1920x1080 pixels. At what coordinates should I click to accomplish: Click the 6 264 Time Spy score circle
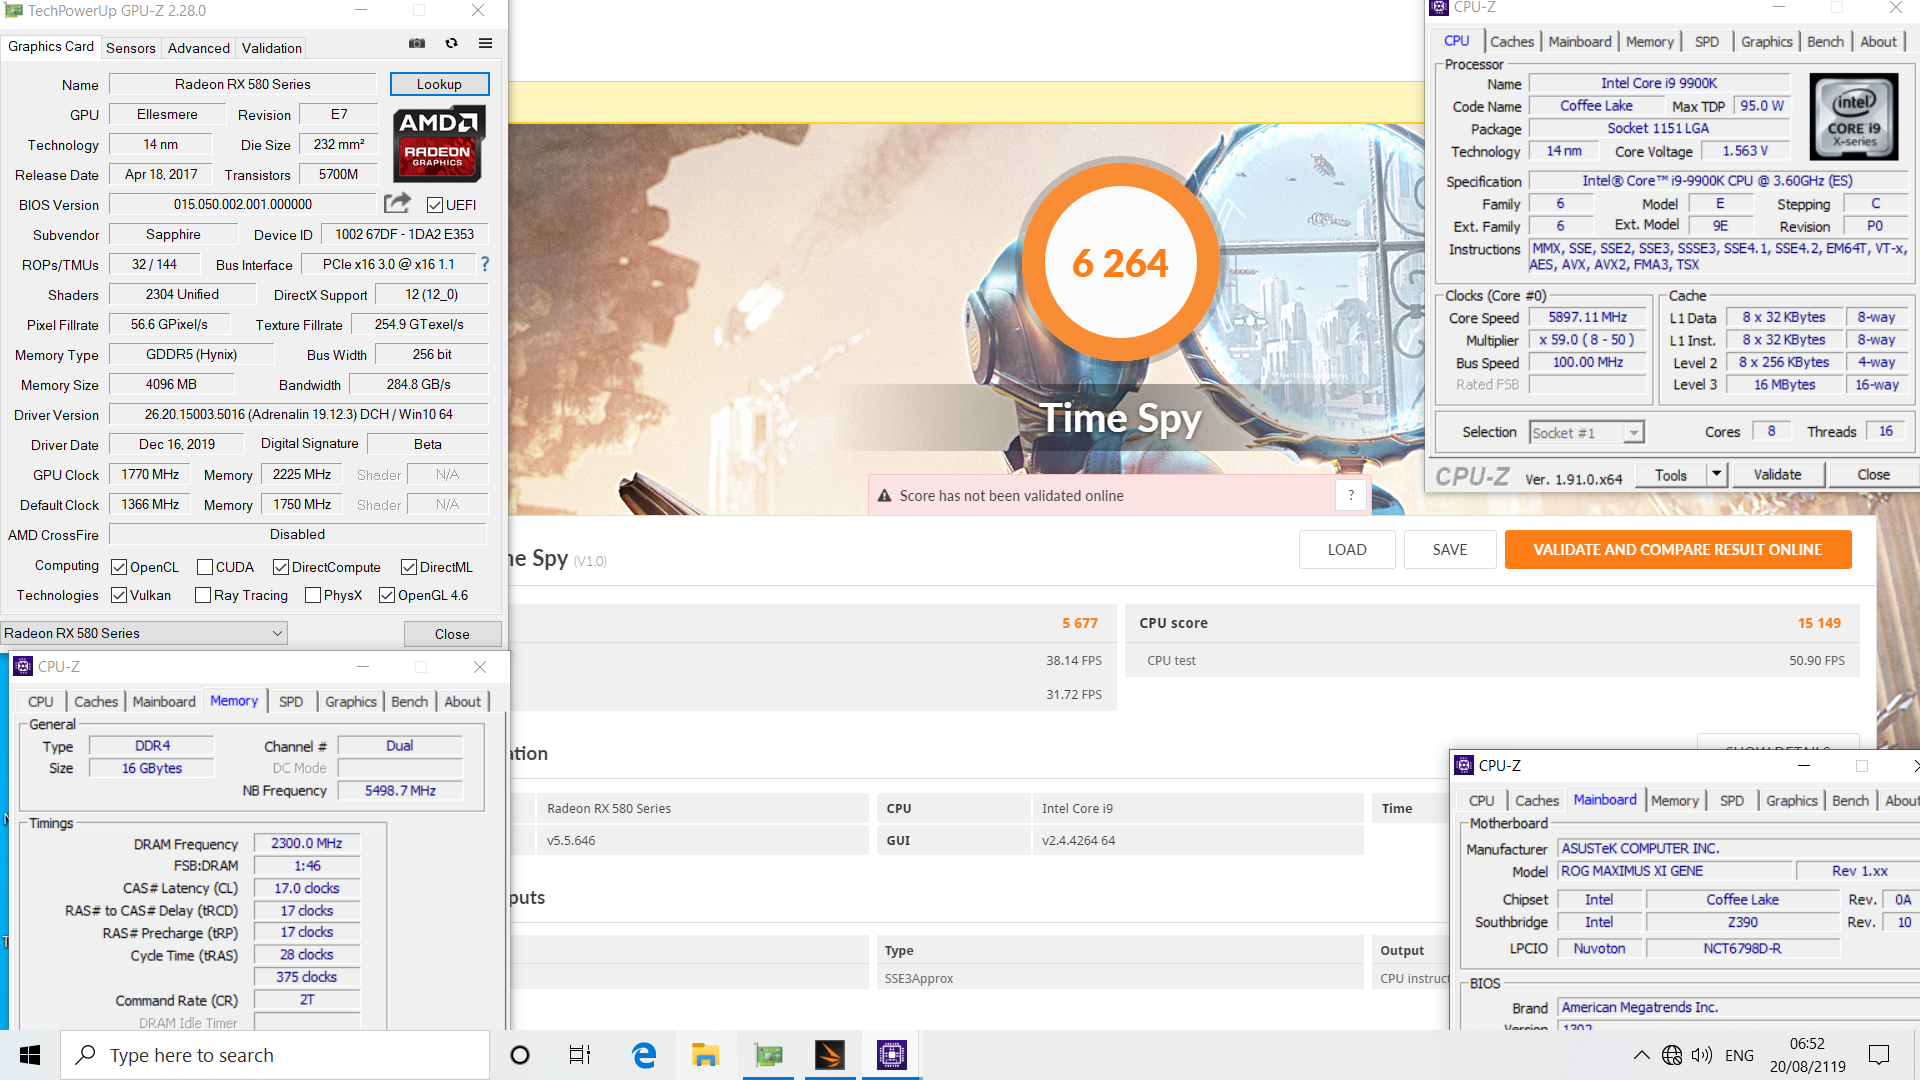[1120, 264]
